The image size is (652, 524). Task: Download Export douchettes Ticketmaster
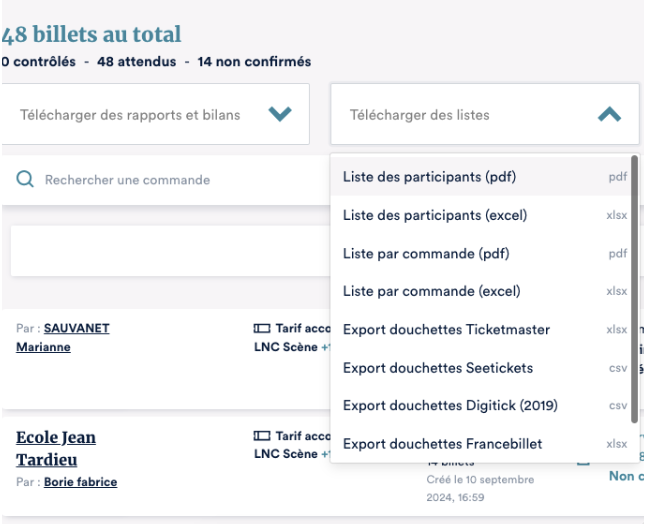point(446,330)
